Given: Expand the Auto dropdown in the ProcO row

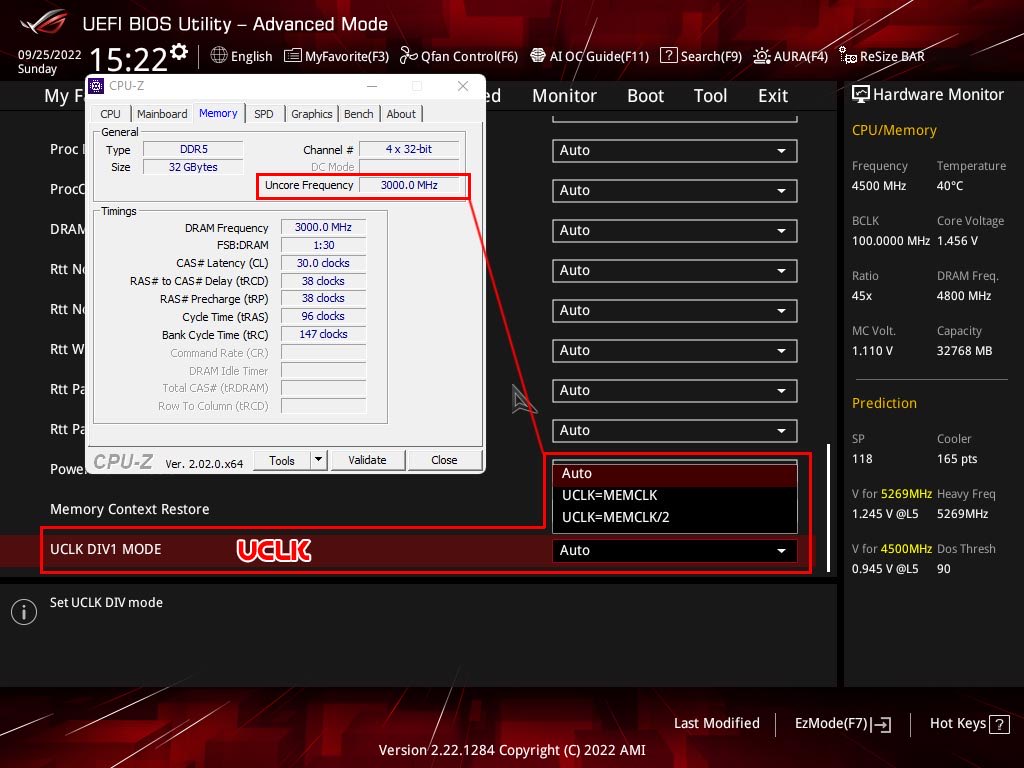Looking at the screenshot, I should tap(675, 191).
